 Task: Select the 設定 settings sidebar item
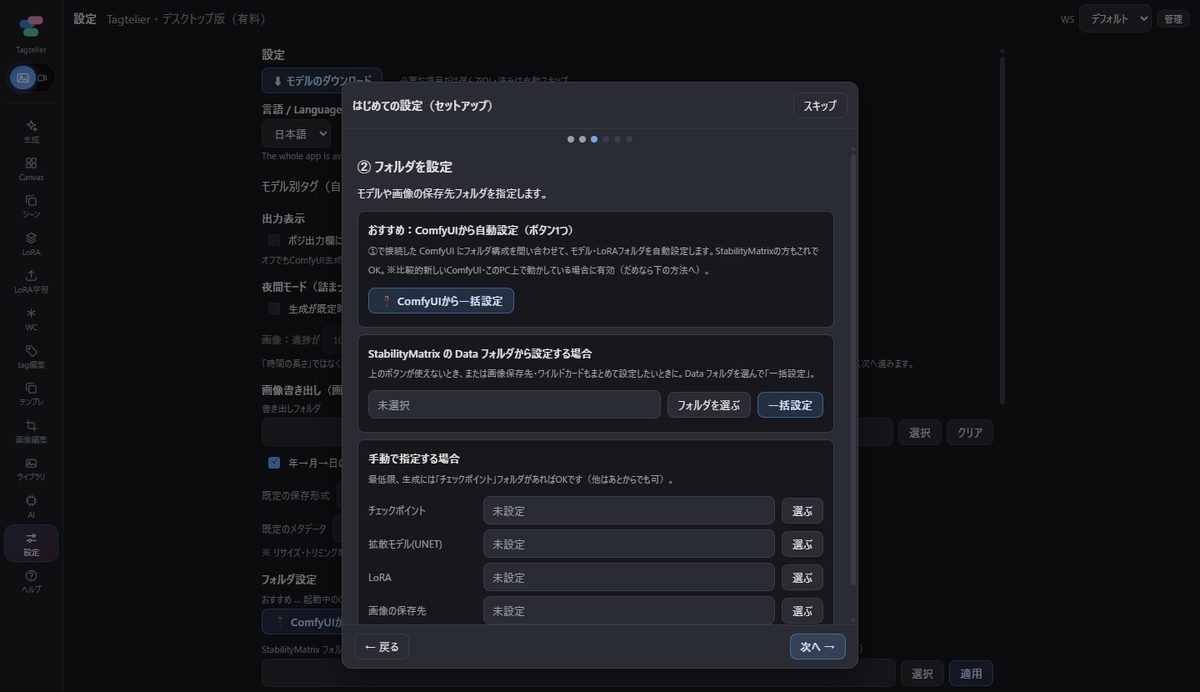(31, 543)
